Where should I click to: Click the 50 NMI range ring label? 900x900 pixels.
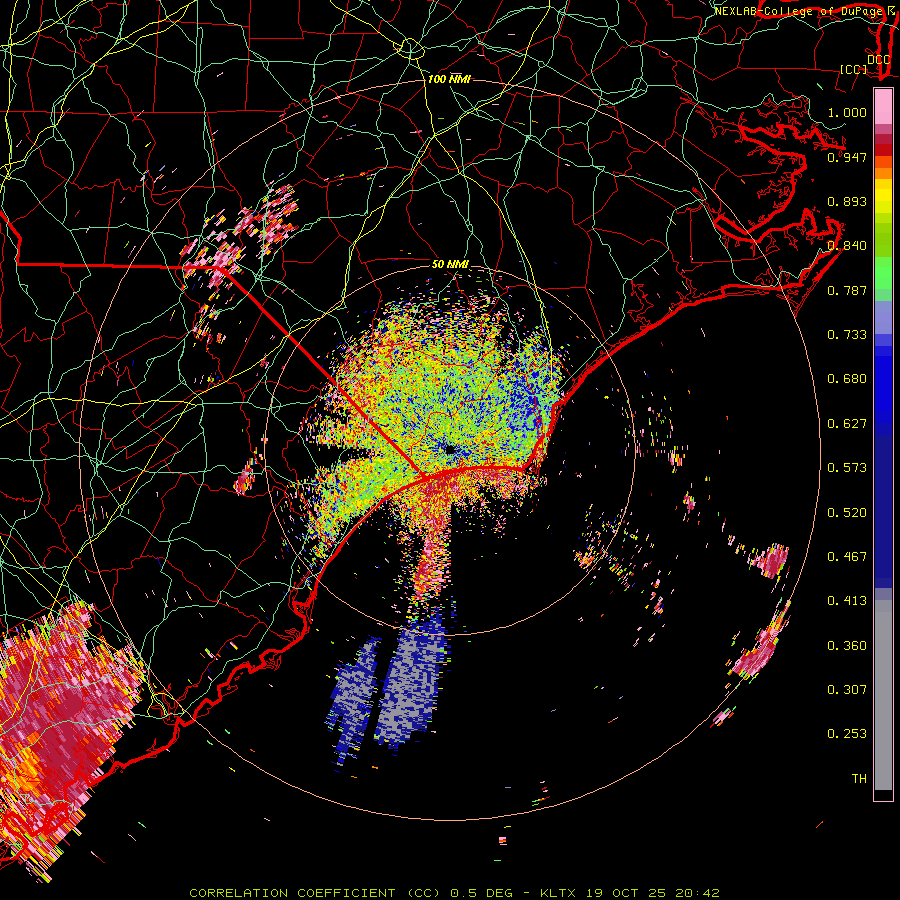click(450, 264)
